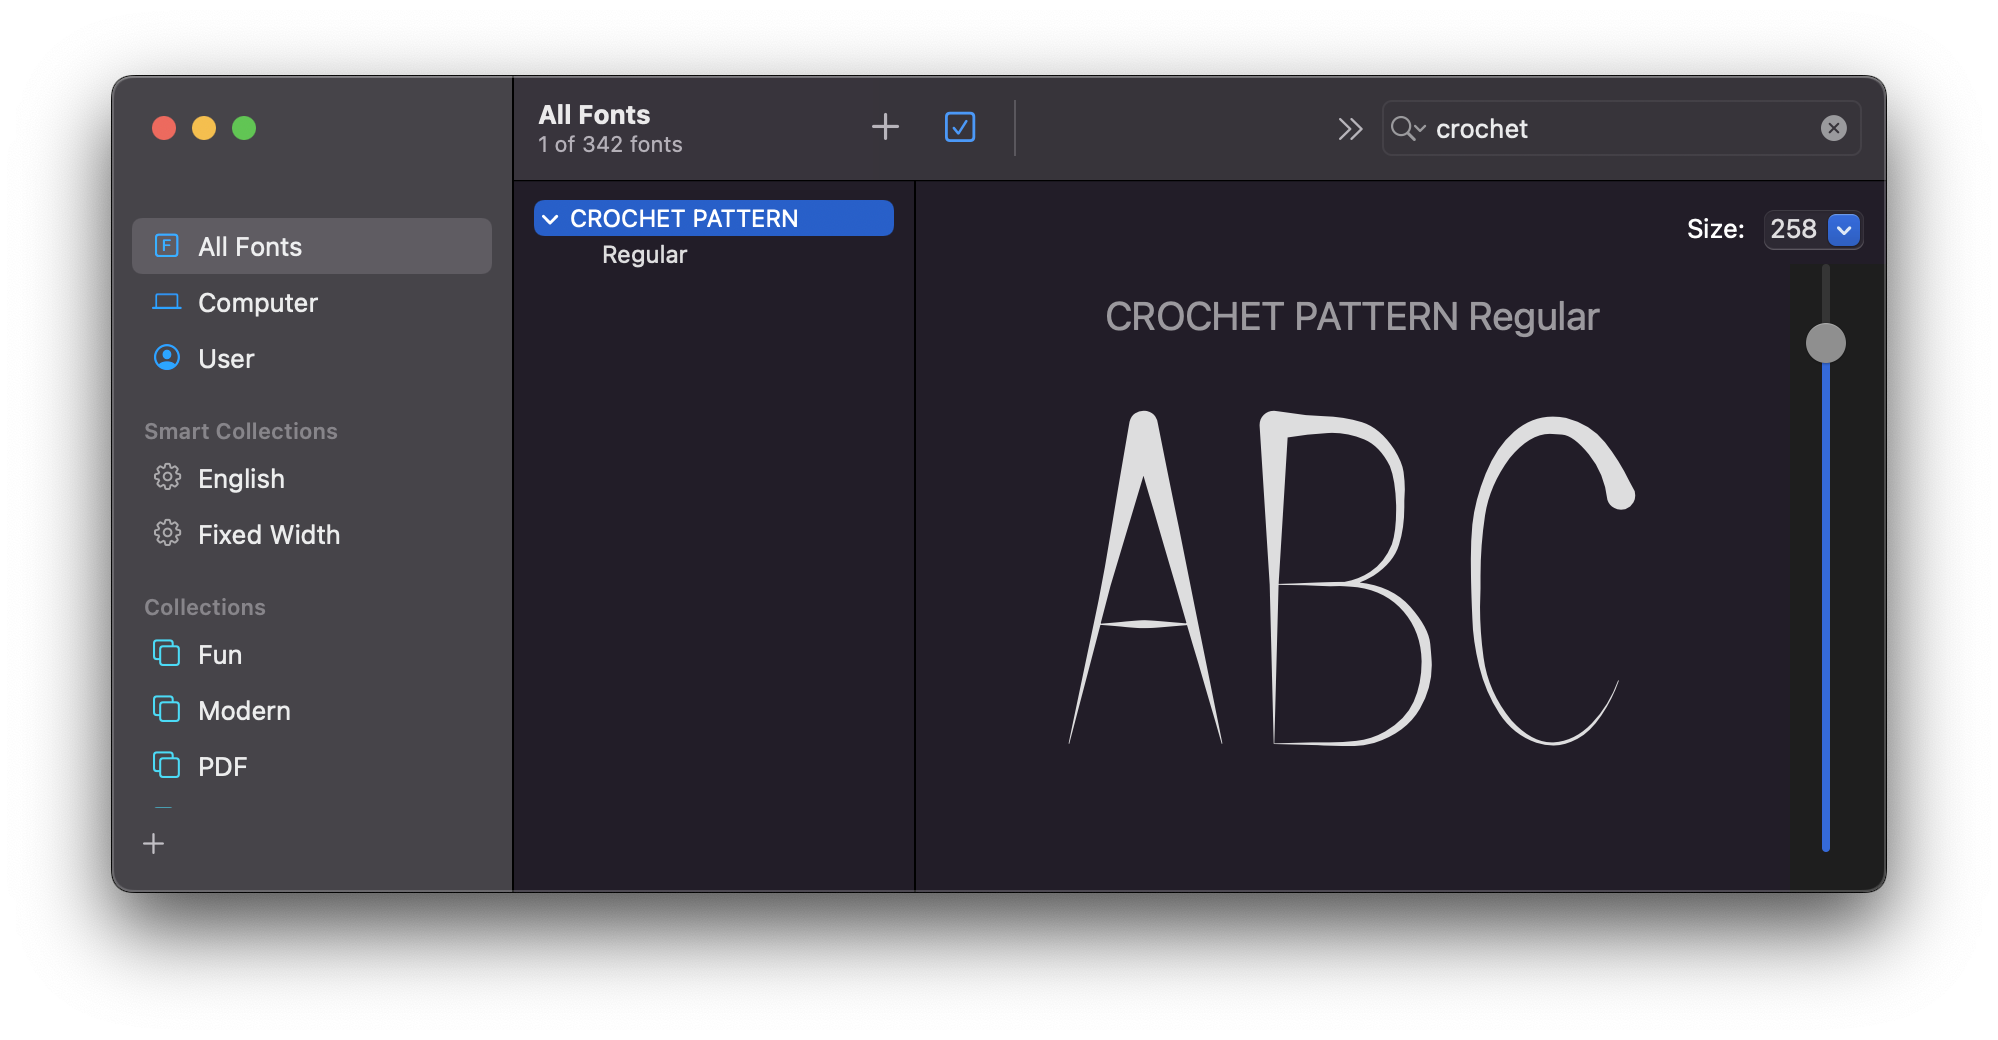The width and height of the screenshot is (1998, 1040).
Task: Open the User fonts library
Action: point(311,358)
